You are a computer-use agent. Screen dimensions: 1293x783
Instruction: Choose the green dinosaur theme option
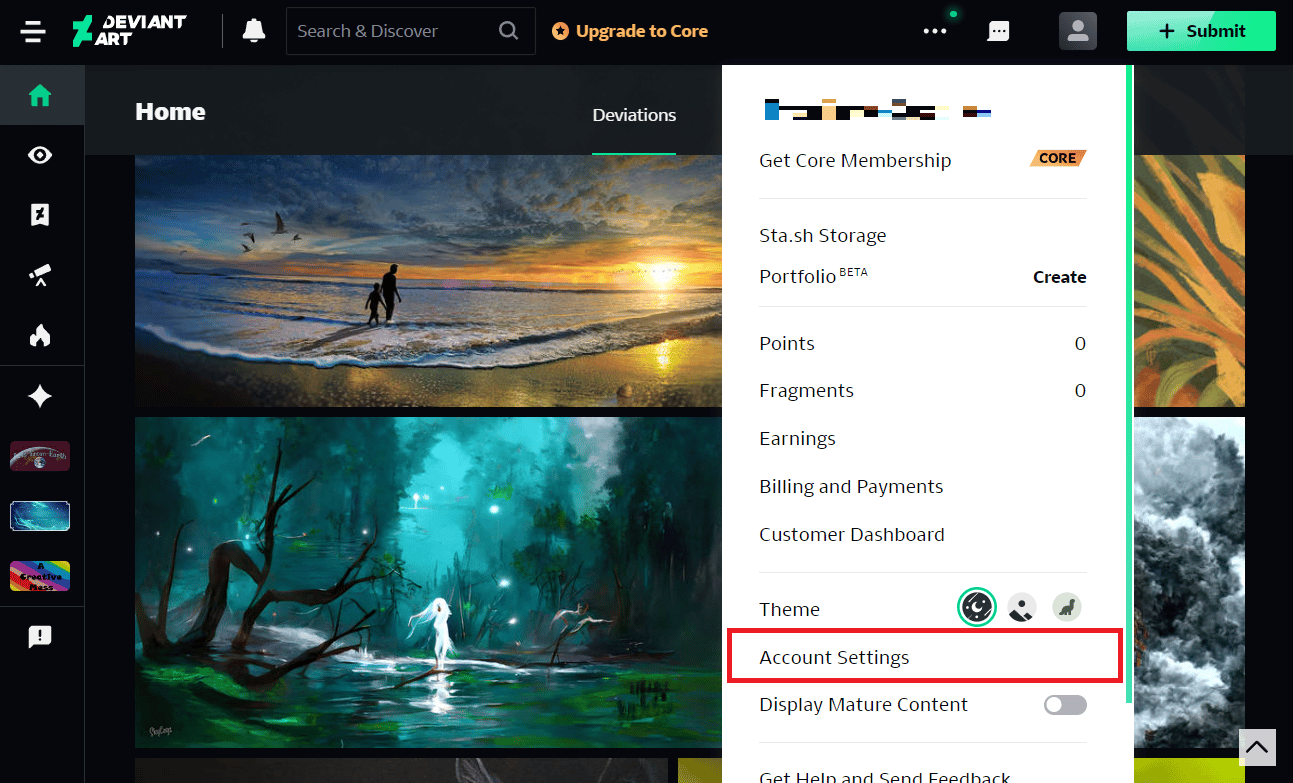pyautogui.click(x=1067, y=607)
